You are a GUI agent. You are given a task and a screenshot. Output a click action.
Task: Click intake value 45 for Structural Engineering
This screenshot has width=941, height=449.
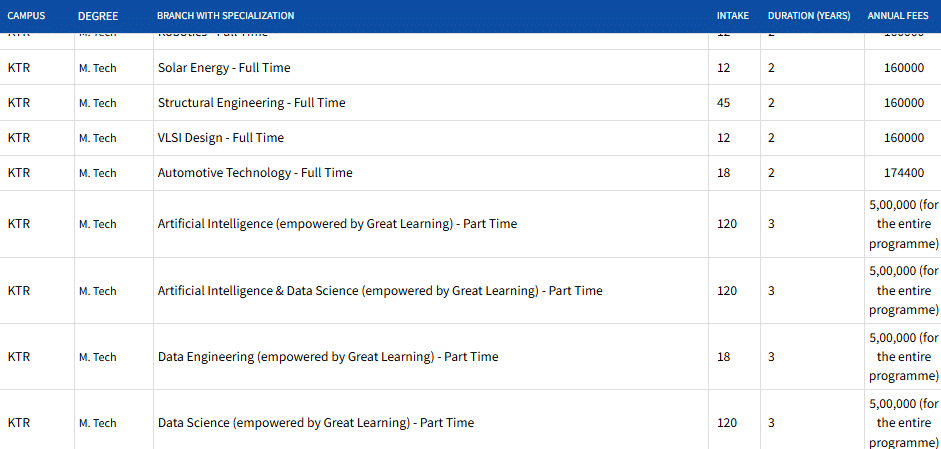(724, 103)
